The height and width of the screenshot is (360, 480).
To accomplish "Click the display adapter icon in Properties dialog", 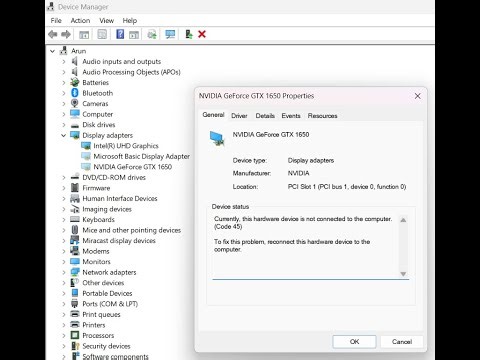I will click(x=217, y=138).
